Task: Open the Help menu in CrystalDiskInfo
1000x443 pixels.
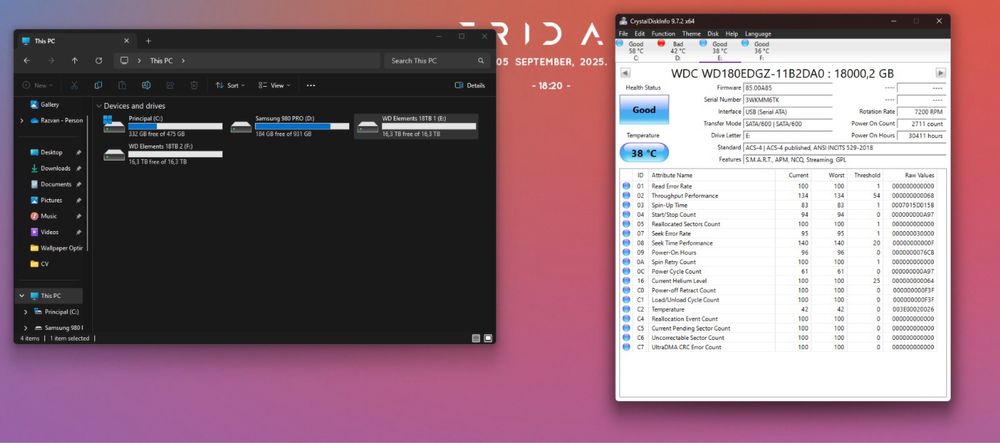Action: pyautogui.click(x=732, y=34)
